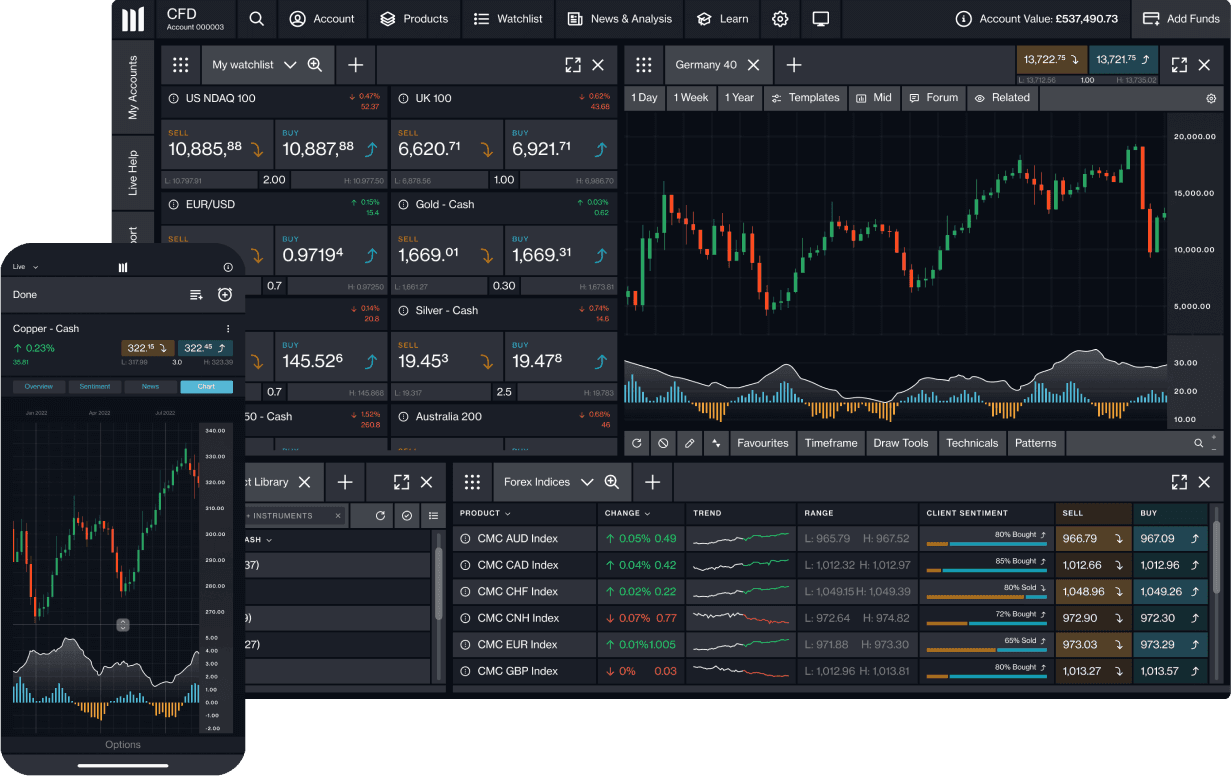1231x776 pixels.
Task: Click the Products icon in the top bar
Action: (x=388, y=18)
